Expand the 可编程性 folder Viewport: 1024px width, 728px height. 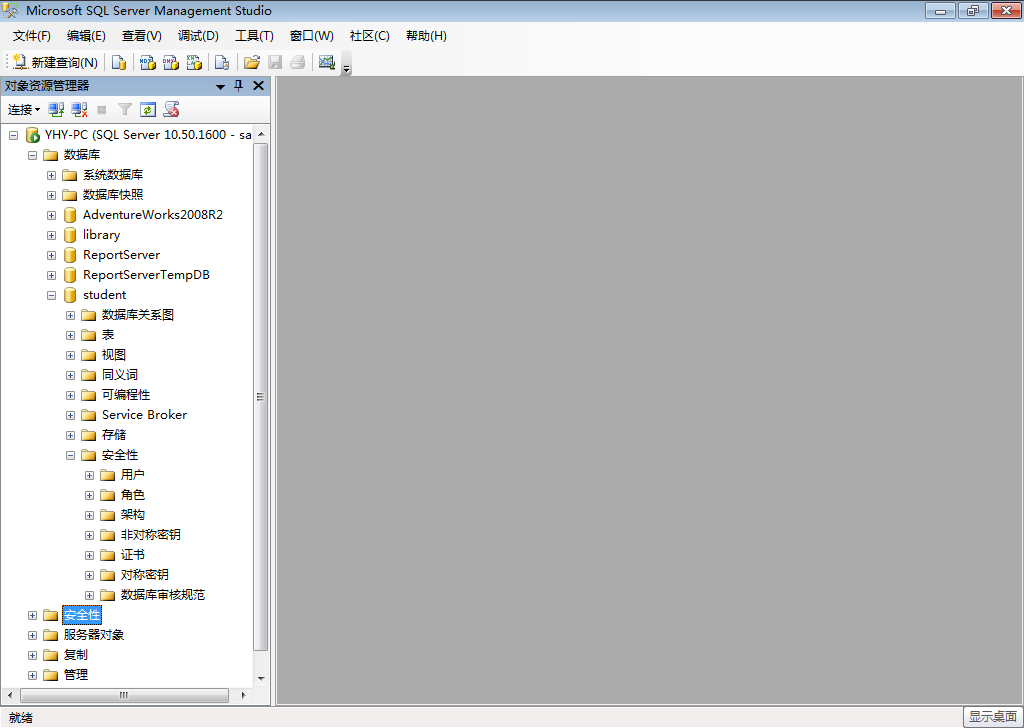point(71,396)
